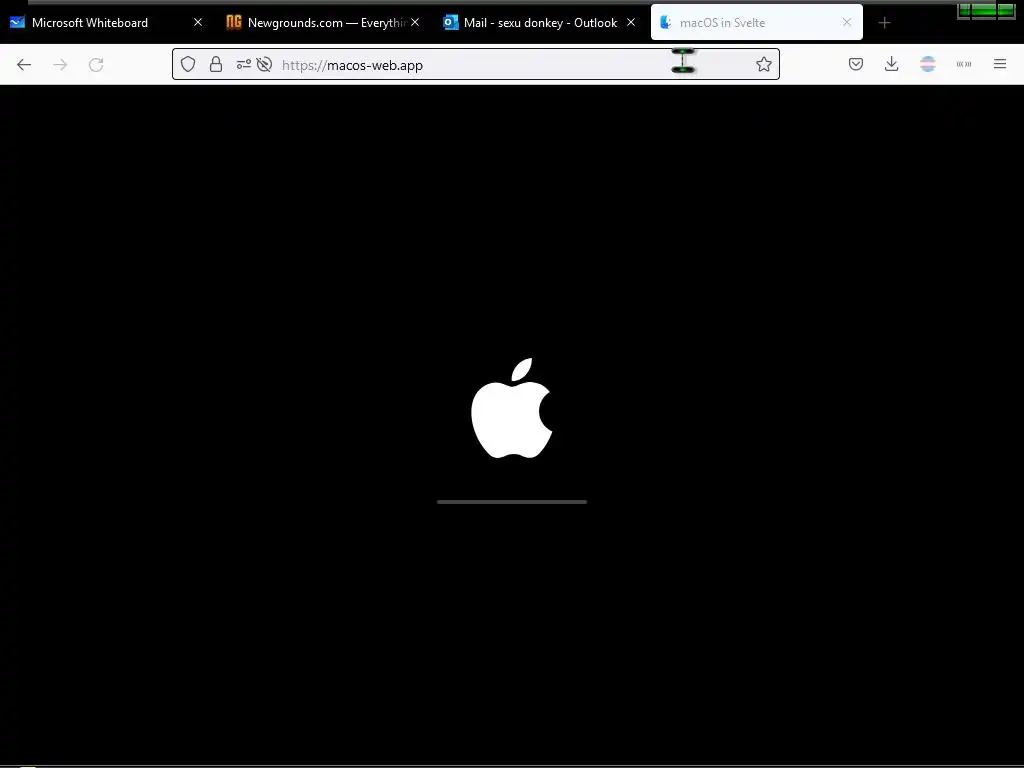The height and width of the screenshot is (768, 1024).
Task: Open the Downloads panel
Action: pyautogui.click(x=891, y=64)
